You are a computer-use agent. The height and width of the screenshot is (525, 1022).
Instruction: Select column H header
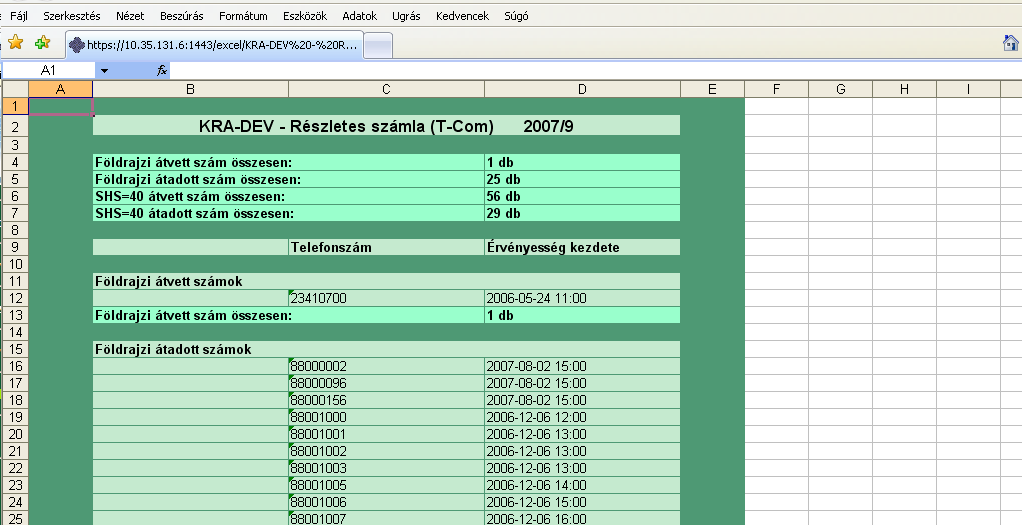(x=904, y=89)
